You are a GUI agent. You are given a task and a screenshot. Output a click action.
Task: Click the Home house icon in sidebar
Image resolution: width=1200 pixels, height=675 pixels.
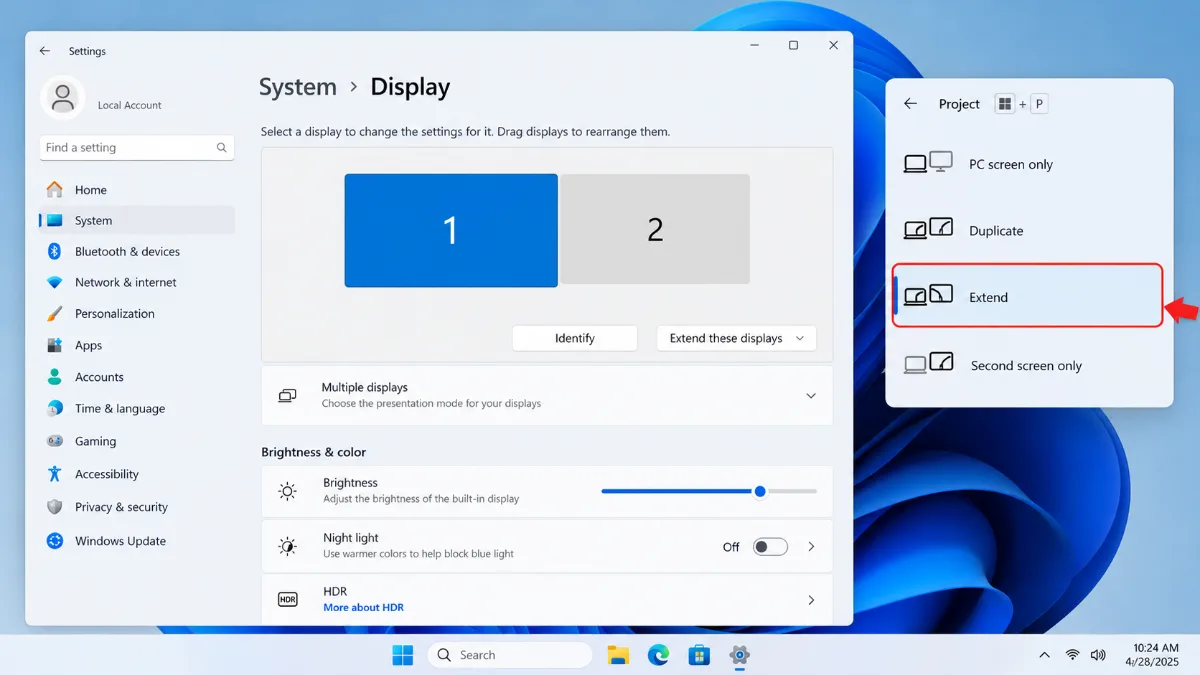[x=55, y=189]
